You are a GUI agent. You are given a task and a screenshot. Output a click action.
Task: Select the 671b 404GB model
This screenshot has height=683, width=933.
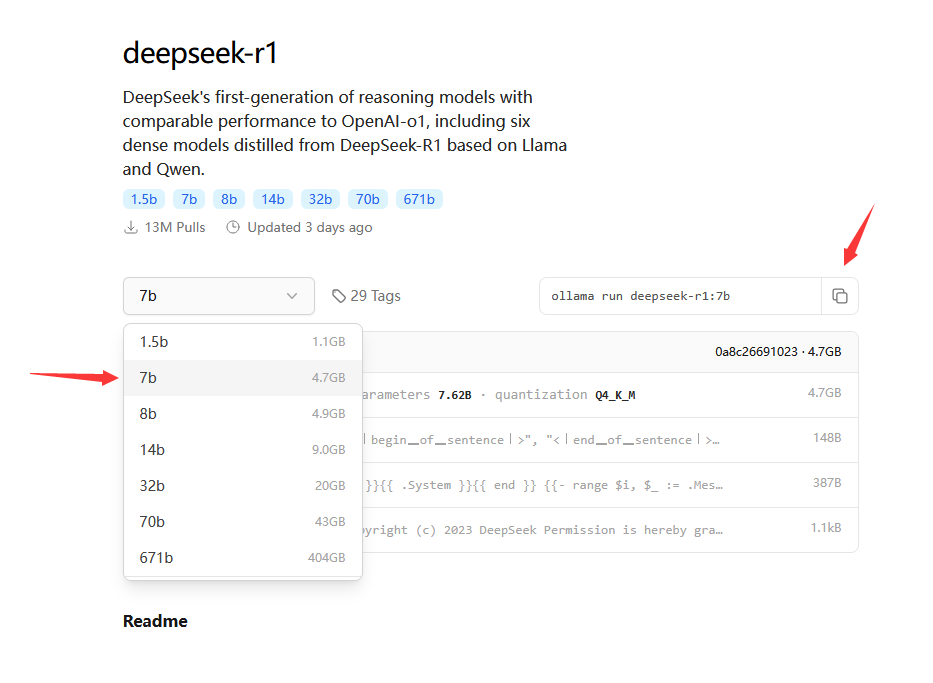(242, 558)
